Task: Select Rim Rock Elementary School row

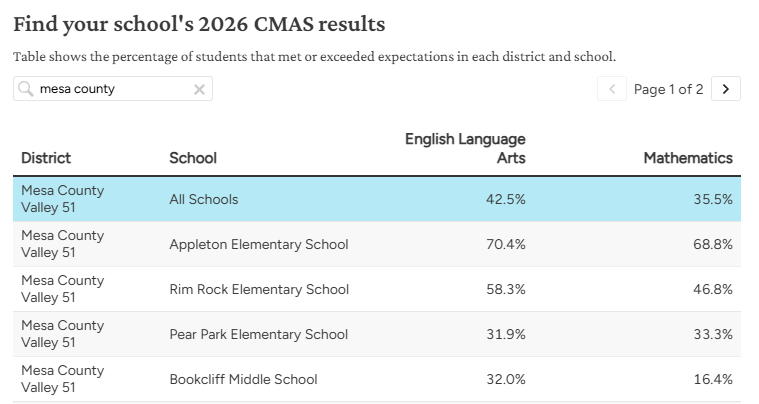Action: [377, 289]
